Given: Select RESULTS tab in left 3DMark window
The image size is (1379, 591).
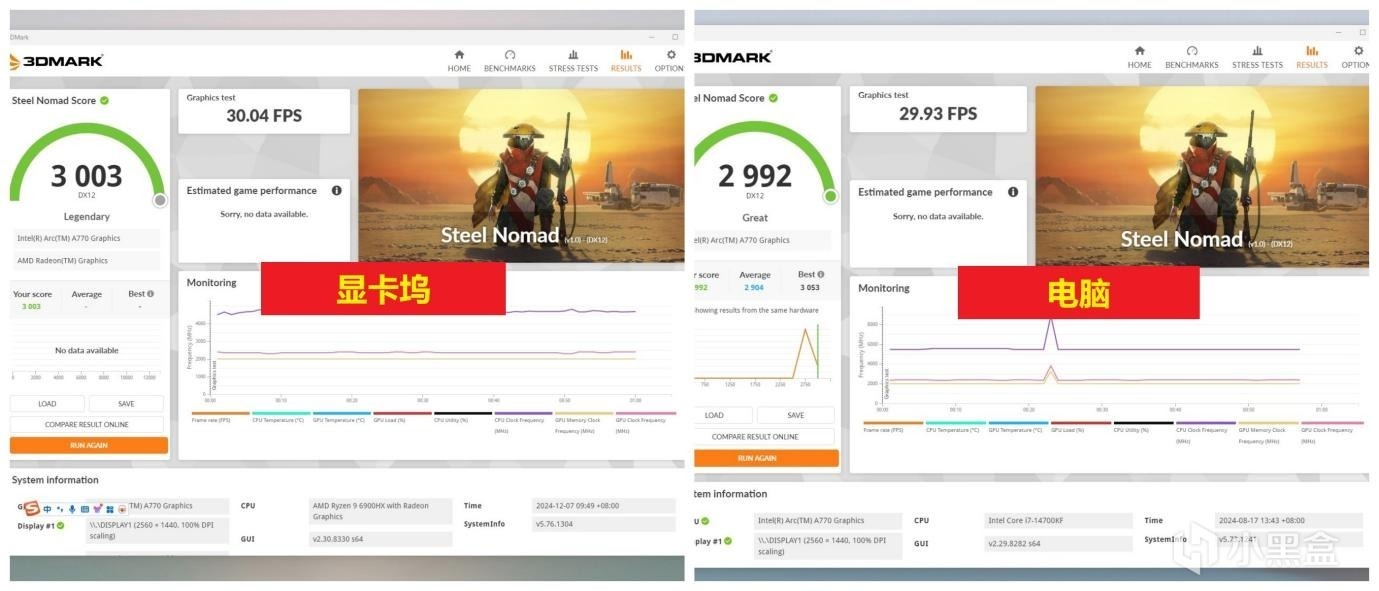Looking at the screenshot, I should [626, 61].
